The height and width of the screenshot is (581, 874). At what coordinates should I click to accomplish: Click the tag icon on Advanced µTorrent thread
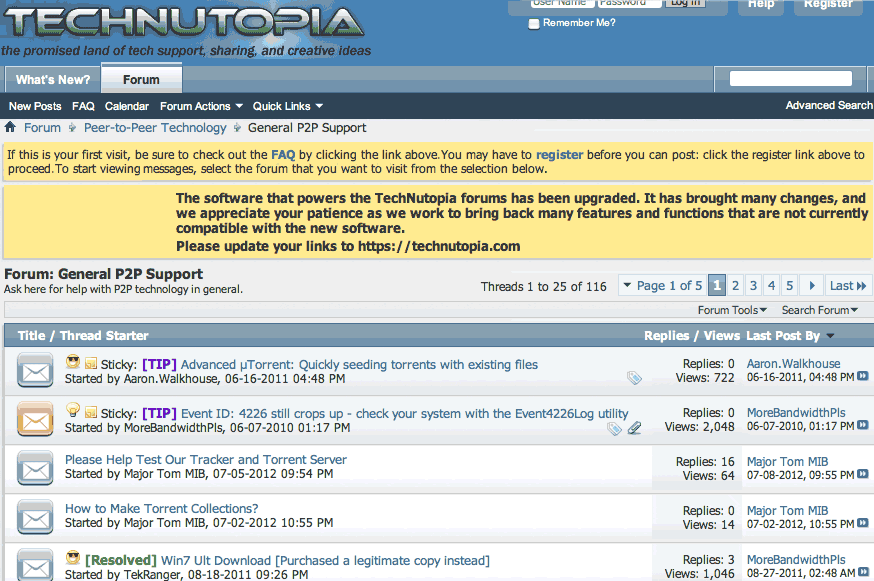pyautogui.click(x=634, y=378)
